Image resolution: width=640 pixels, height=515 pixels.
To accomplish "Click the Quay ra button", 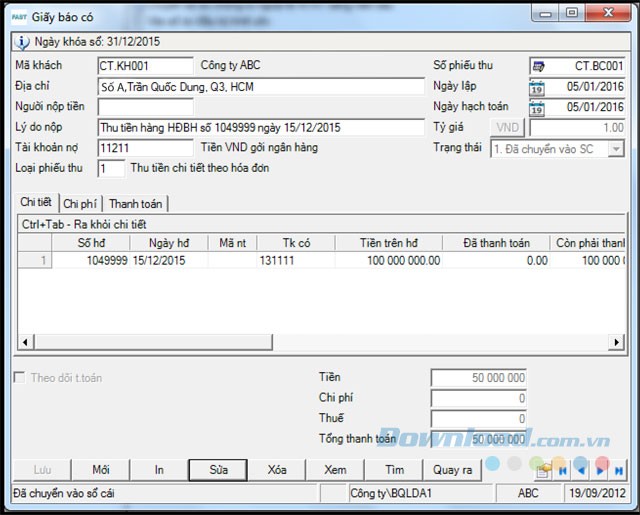I will [x=453, y=469].
